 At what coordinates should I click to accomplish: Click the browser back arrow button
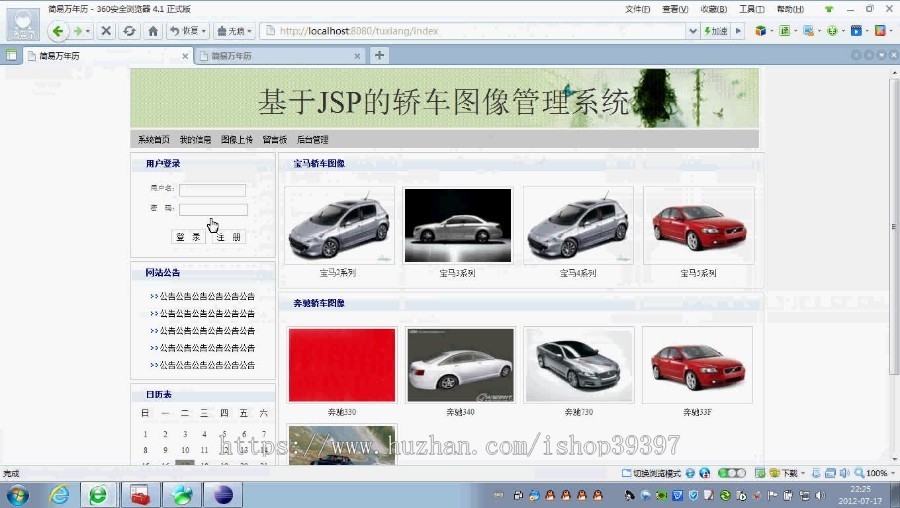pyautogui.click(x=57, y=31)
